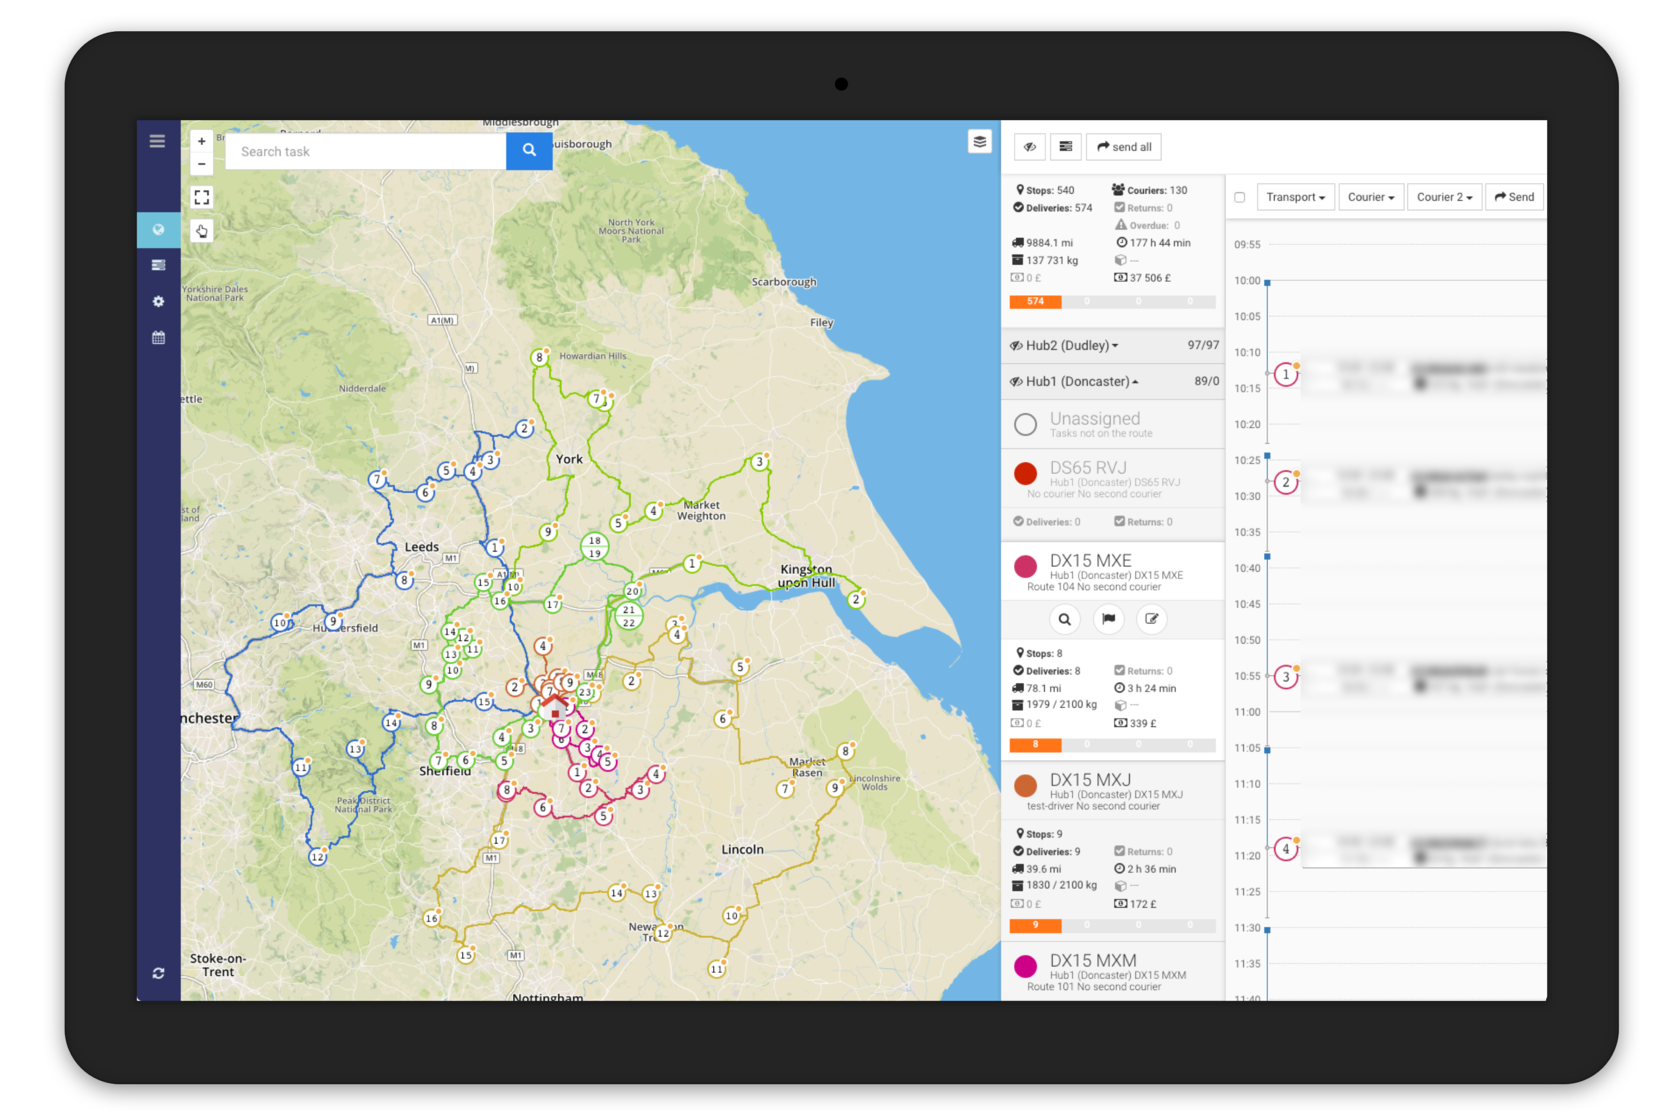Click yellow stop marker 11 near Newark

[x=716, y=969]
